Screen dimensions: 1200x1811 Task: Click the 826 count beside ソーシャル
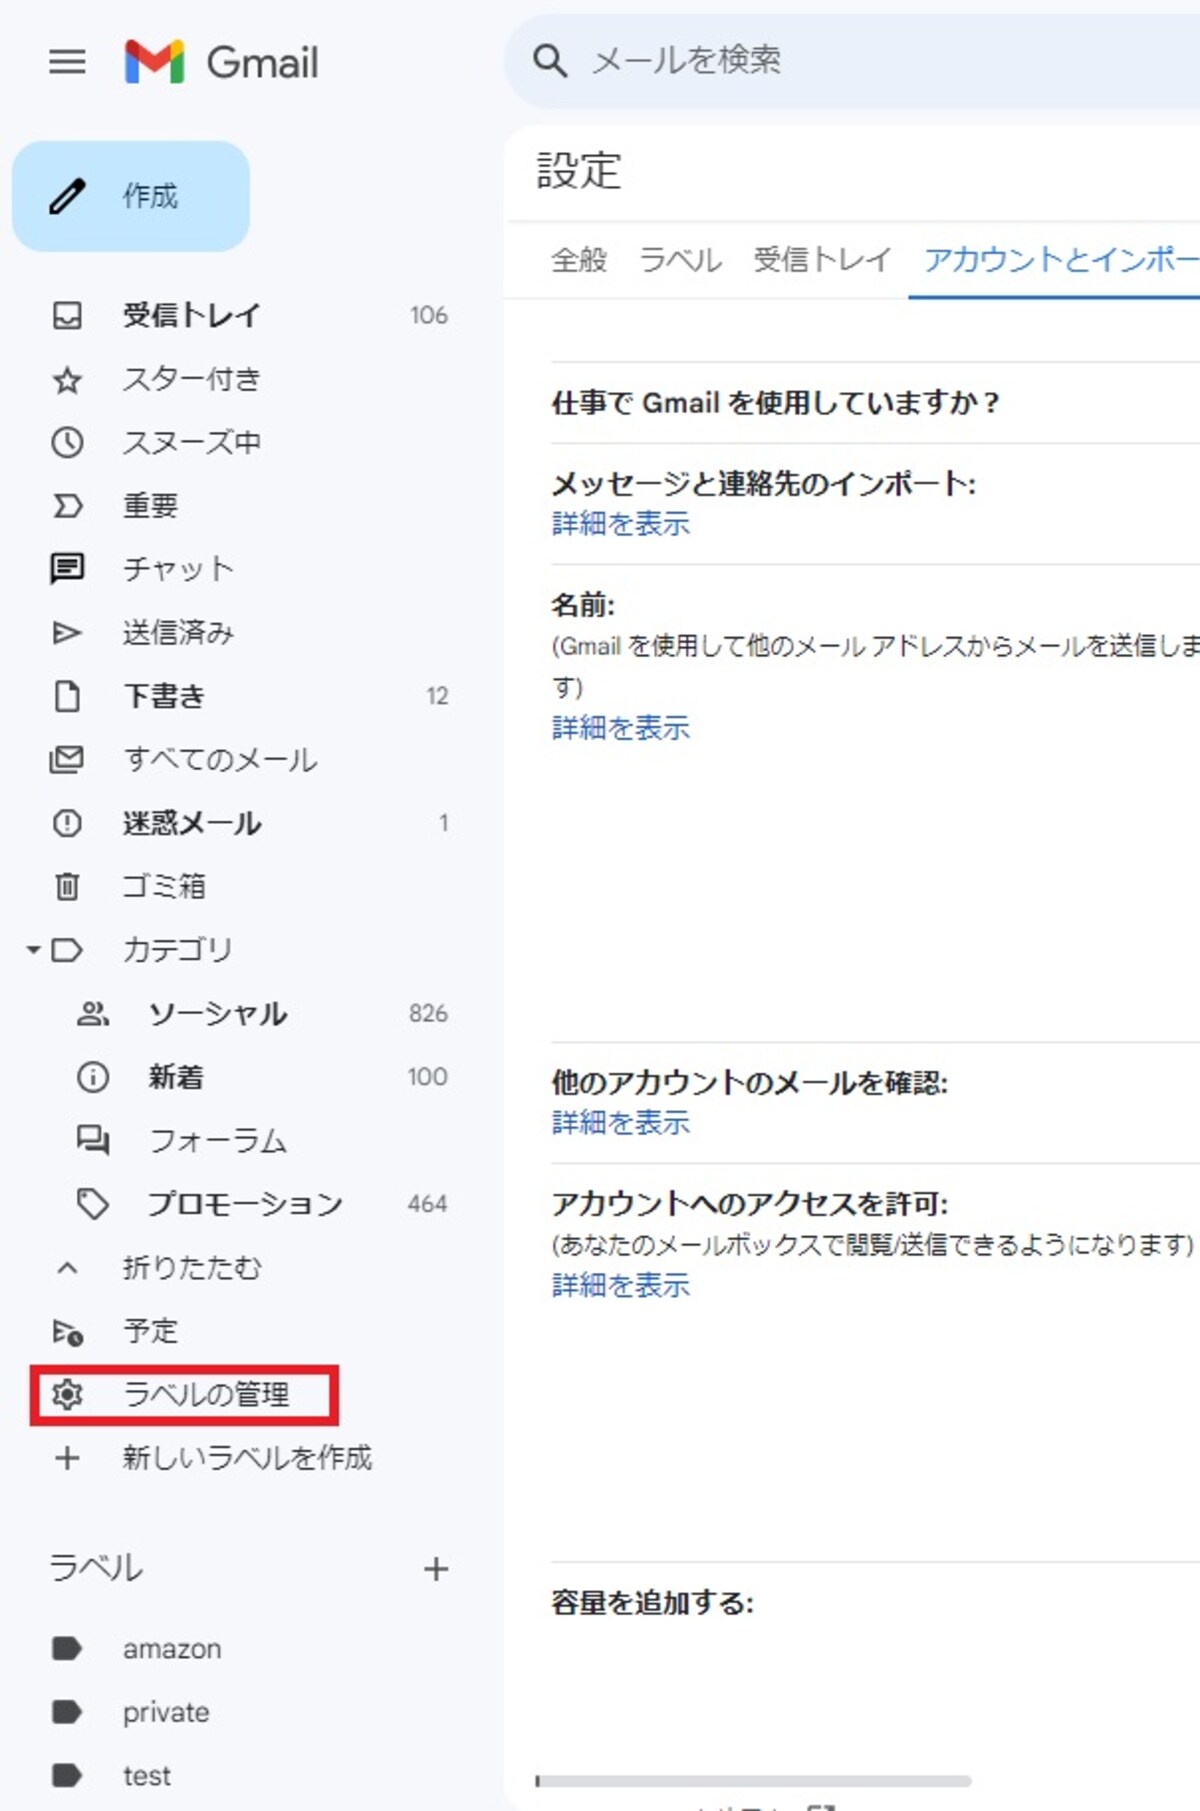pyautogui.click(x=428, y=1014)
